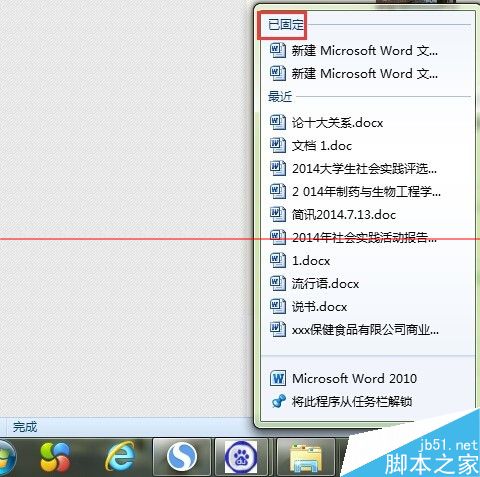The image size is (480, 477).
Task: Click the colorful four-ball taskbar icon
Action: coord(55,457)
